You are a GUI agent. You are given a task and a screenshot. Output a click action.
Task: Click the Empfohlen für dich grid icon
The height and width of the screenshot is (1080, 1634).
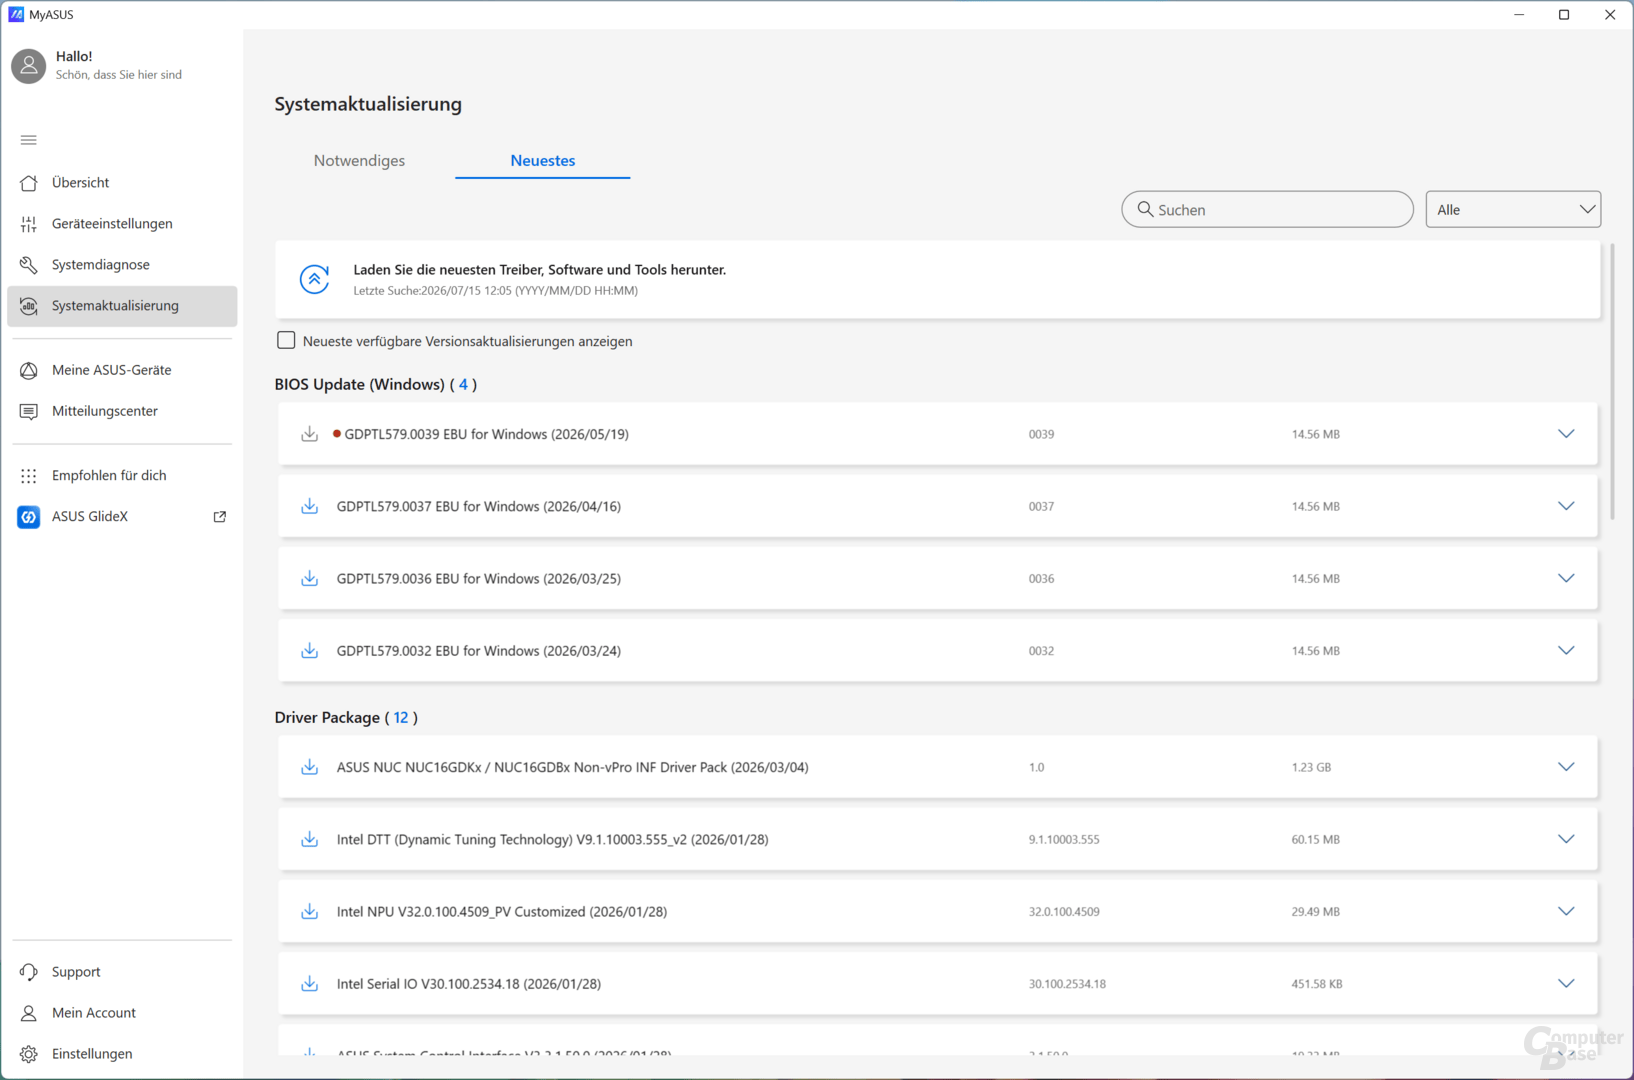28,476
